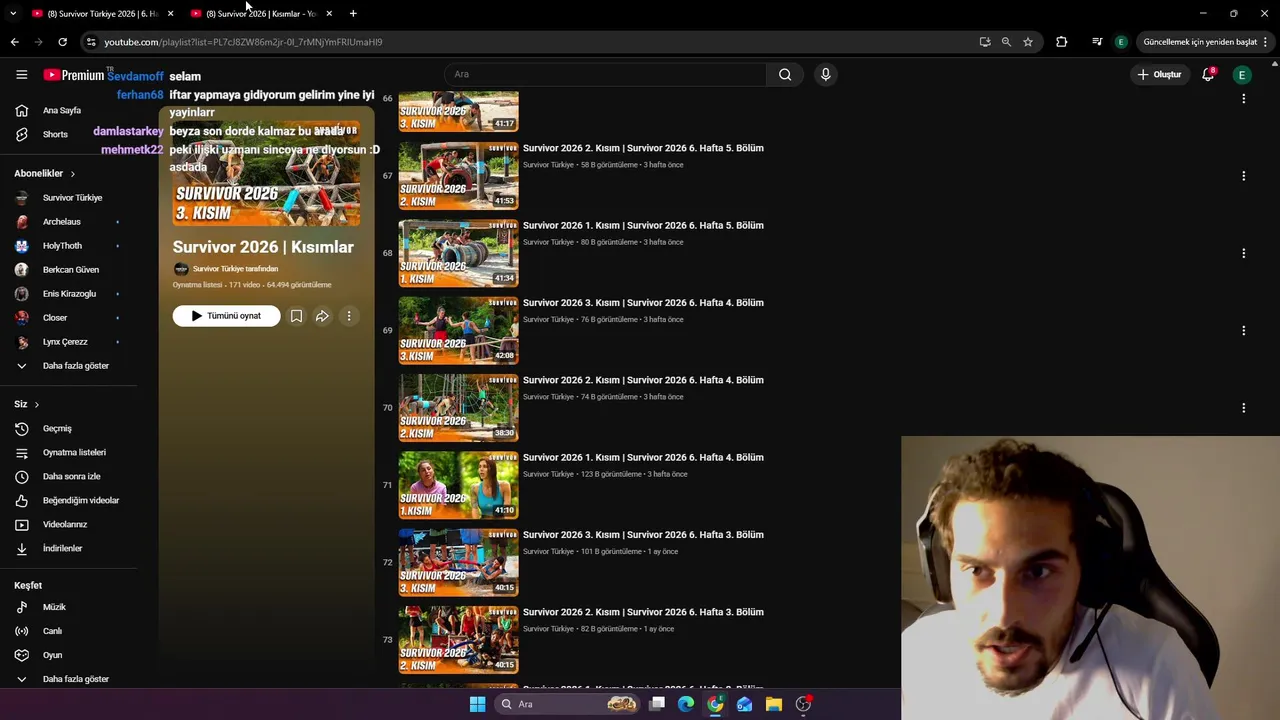Open Microsoft Edge from taskbar
1280x720 pixels.
pos(686,704)
